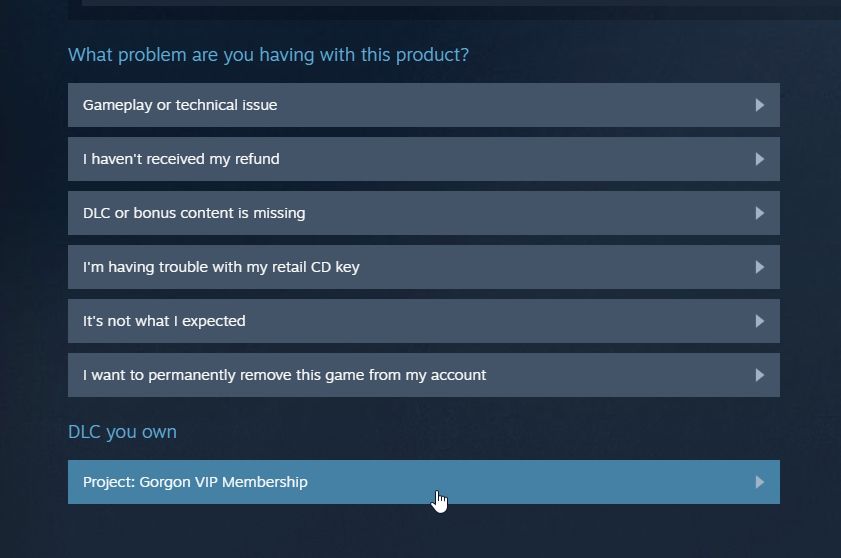841x558 pixels.
Task: Click the What problem are you having heading
Action: (268, 55)
